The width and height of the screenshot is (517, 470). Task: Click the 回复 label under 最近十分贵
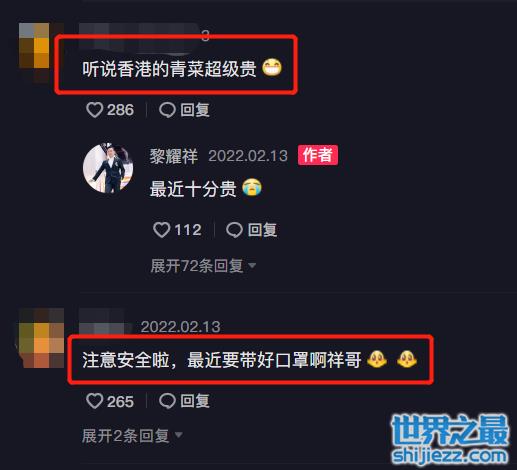pos(262,230)
